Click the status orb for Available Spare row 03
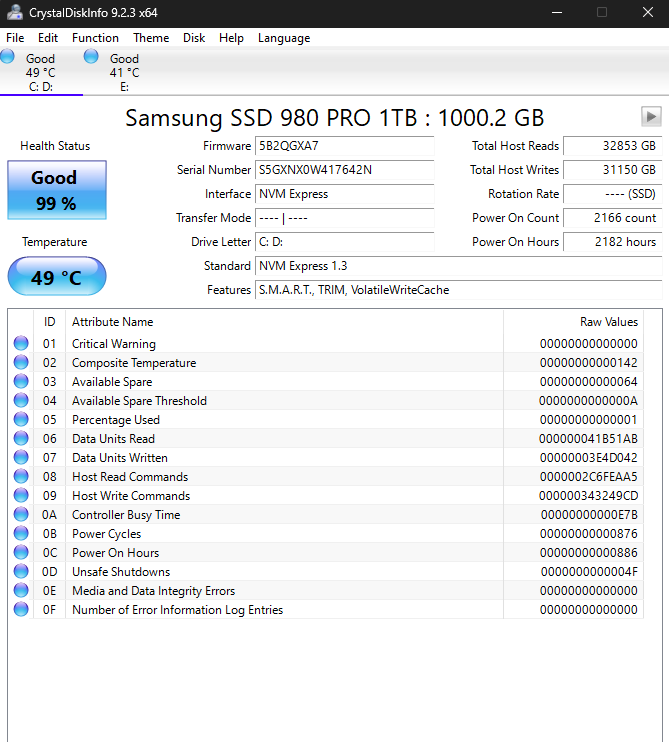The width and height of the screenshot is (669, 742). [21, 381]
